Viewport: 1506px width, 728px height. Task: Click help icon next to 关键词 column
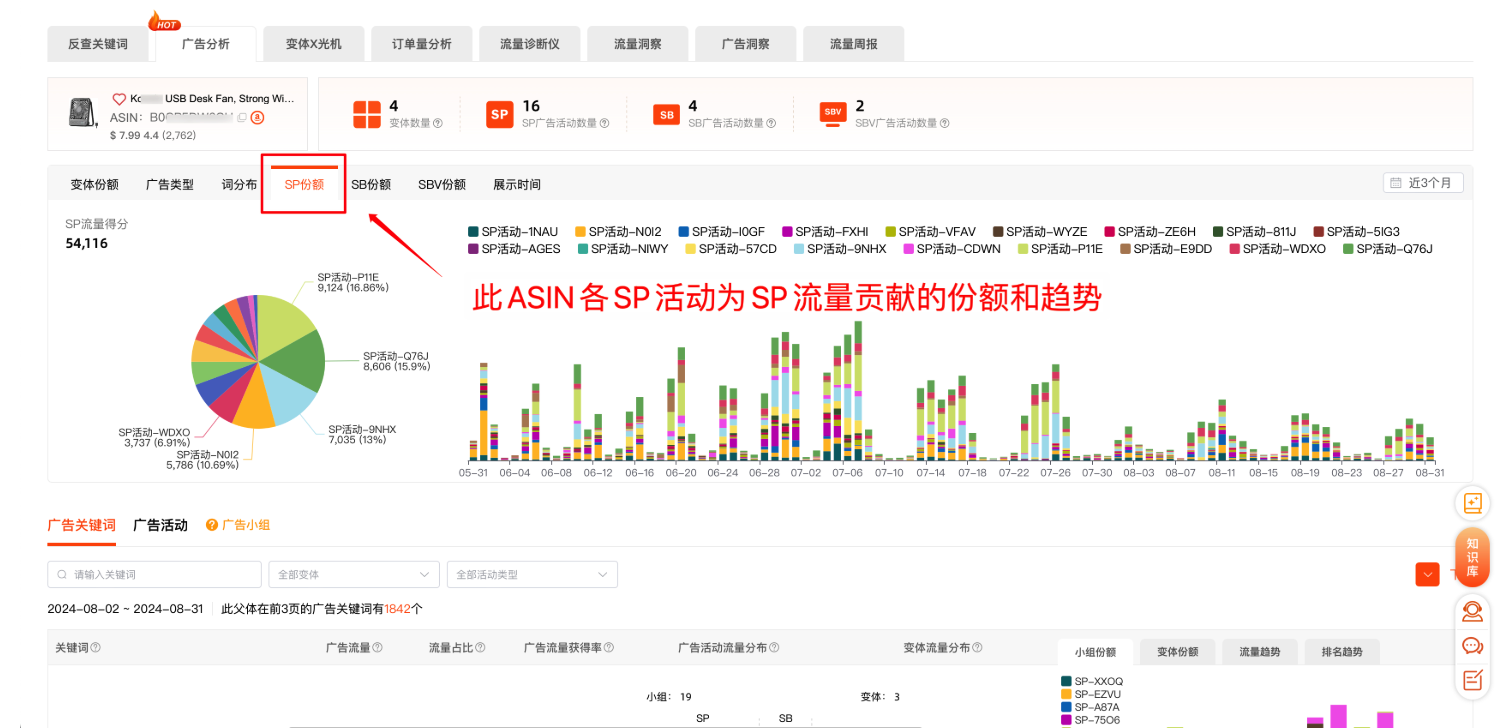click(96, 648)
